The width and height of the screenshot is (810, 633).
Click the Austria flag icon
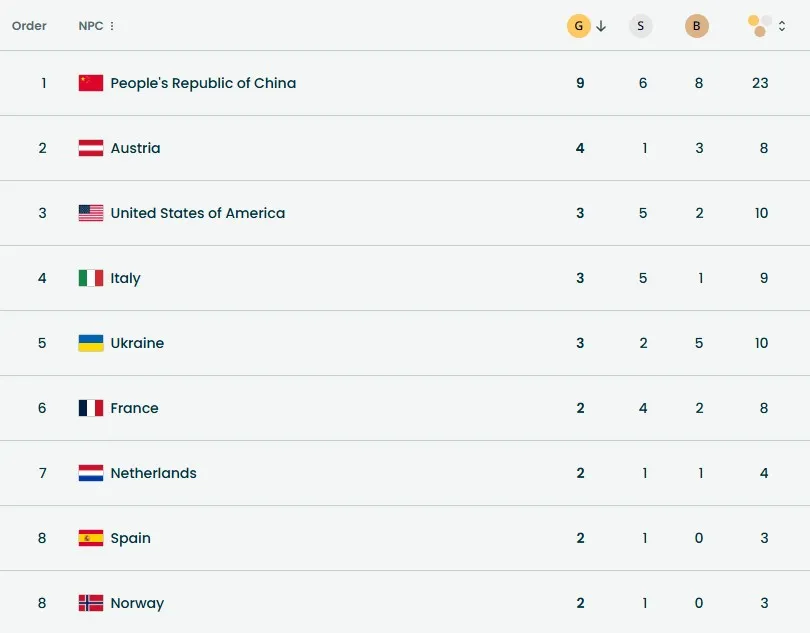(x=91, y=148)
